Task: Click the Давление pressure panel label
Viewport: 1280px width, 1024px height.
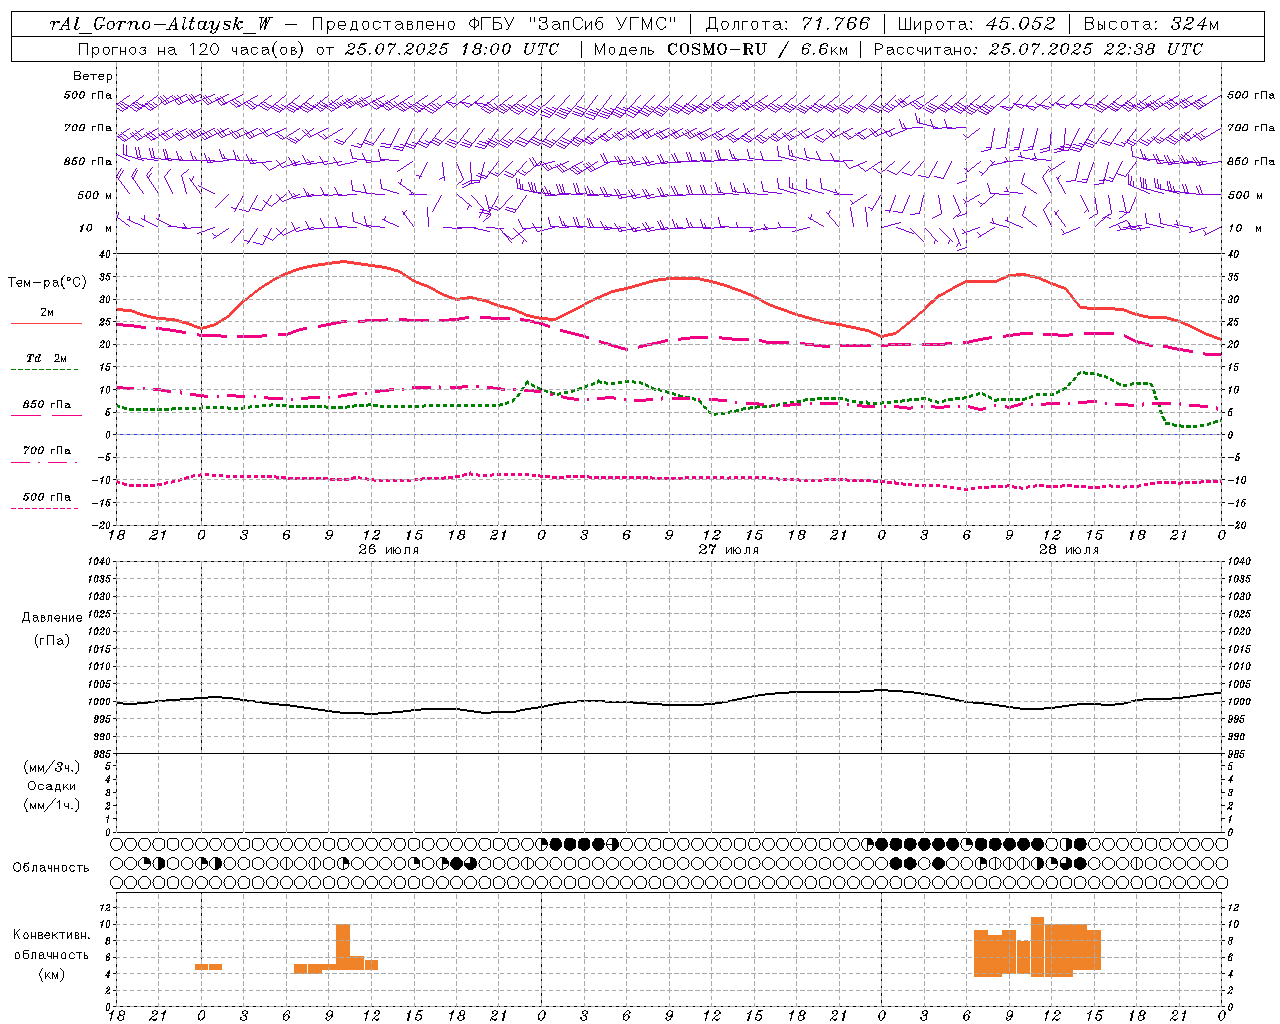Action: tap(52, 618)
